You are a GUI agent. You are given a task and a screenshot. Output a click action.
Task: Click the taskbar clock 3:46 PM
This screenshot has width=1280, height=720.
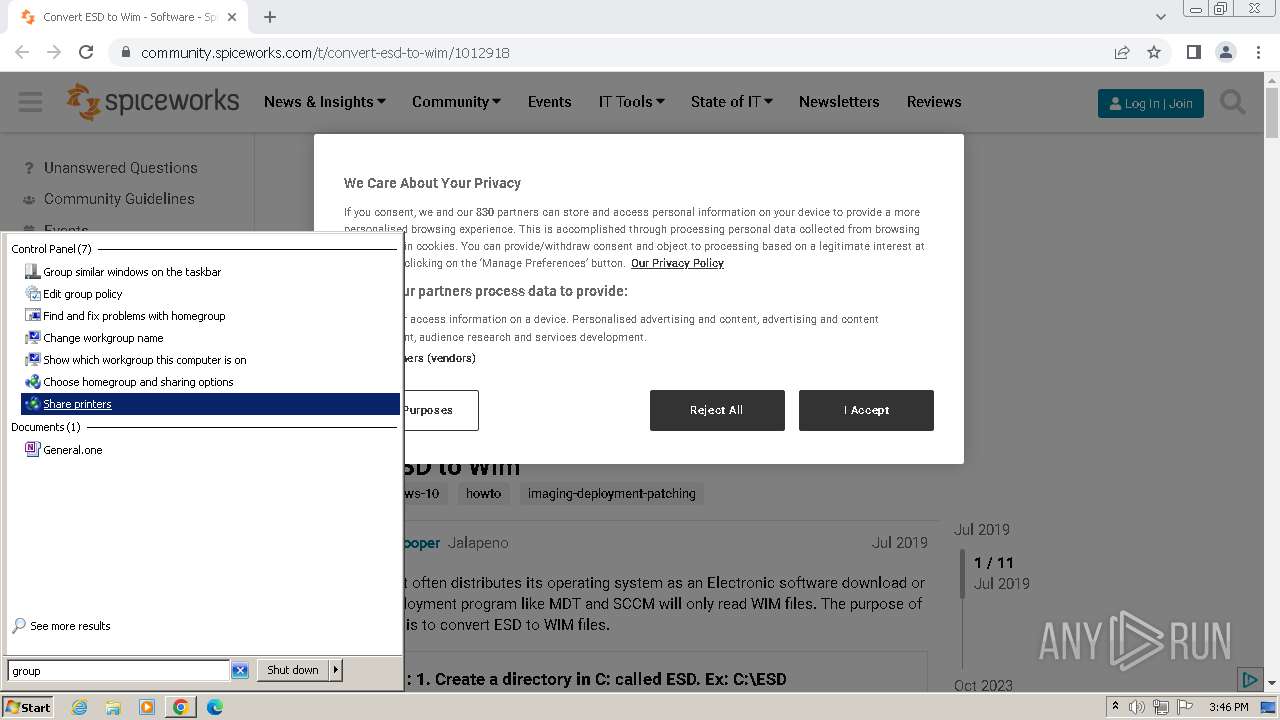tap(1228, 707)
